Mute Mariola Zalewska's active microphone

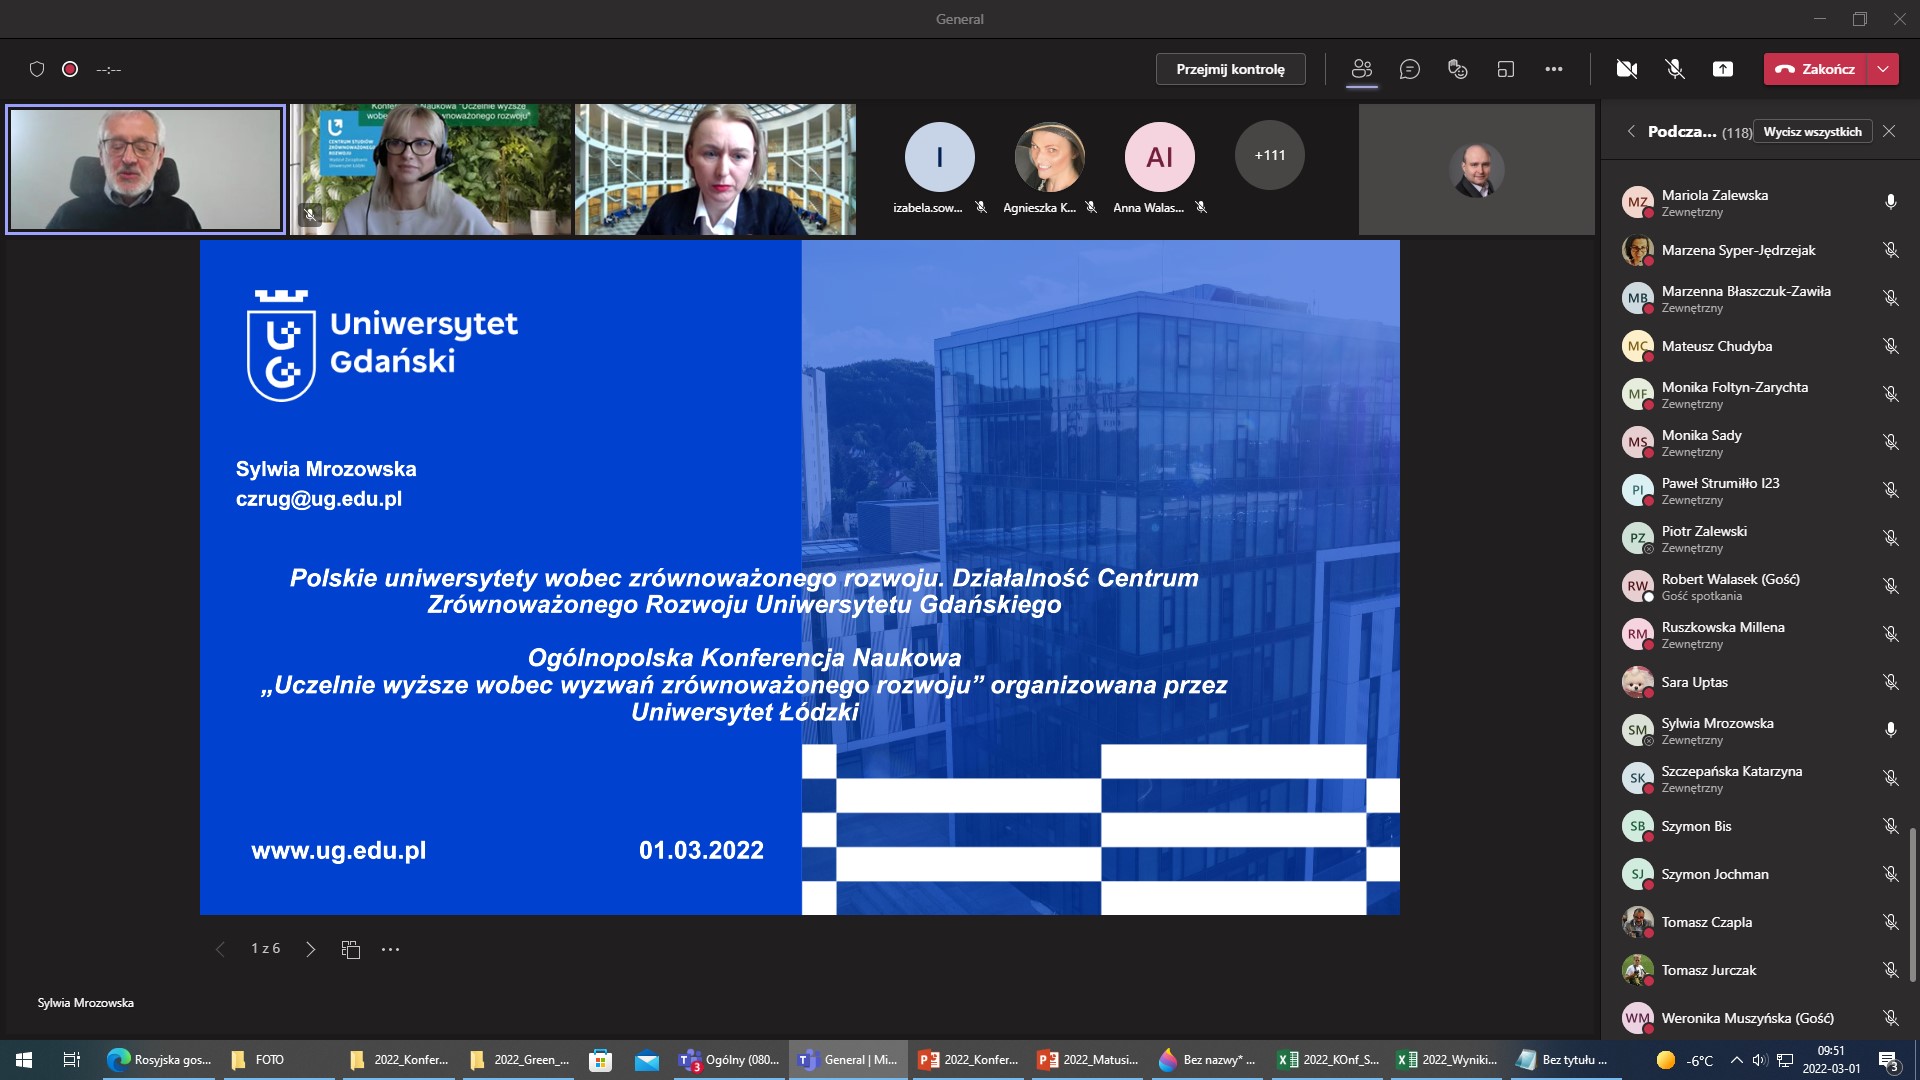pyautogui.click(x=1889, y=201)
